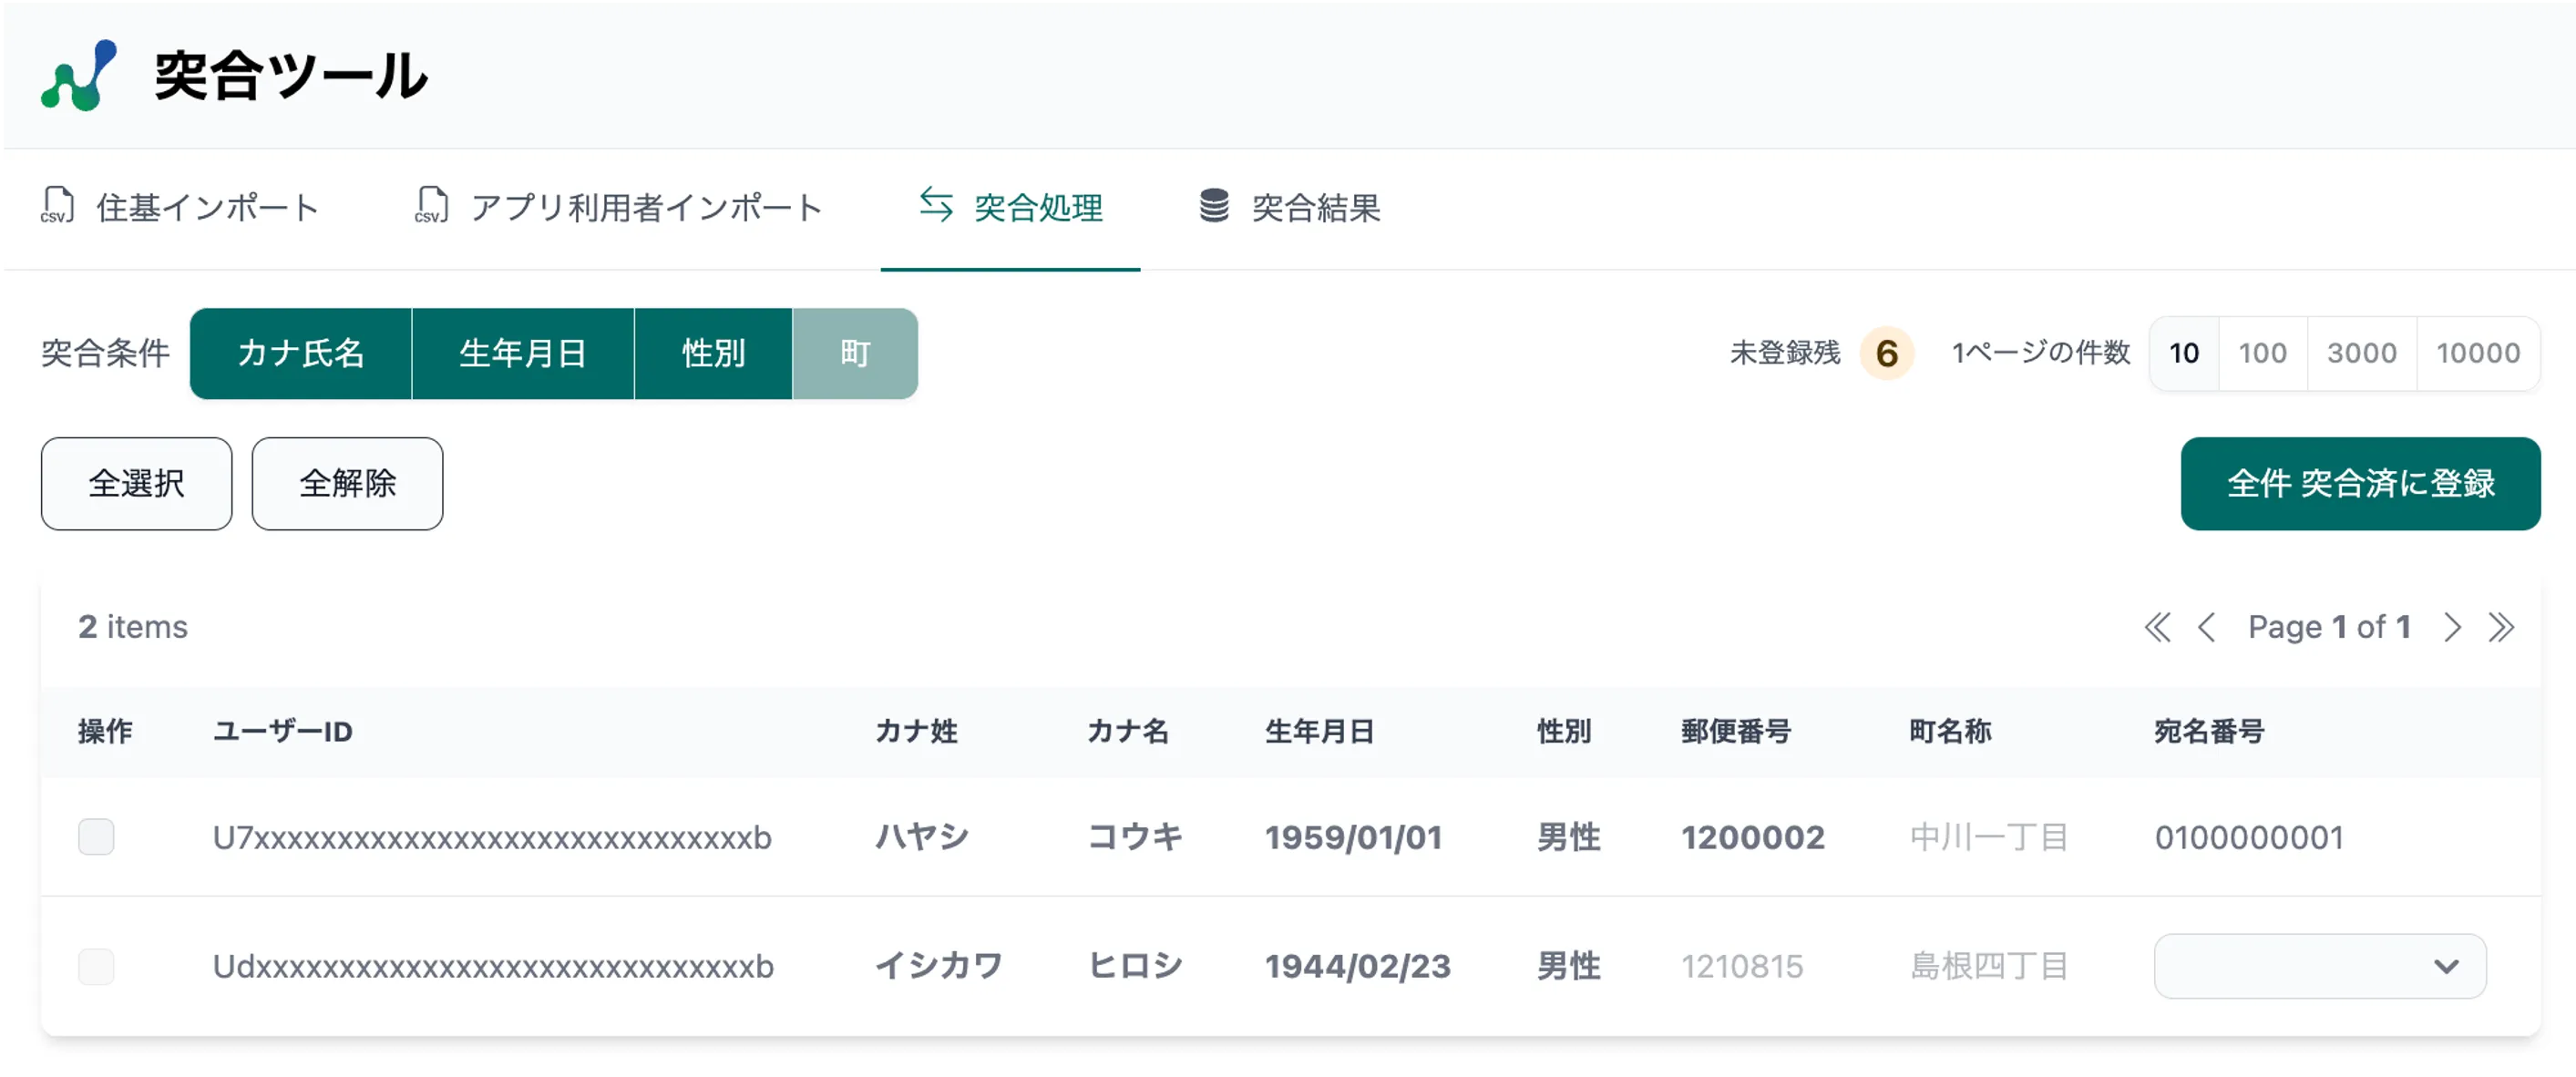Click 全件 突合済に登録 button
Viewport: 2576px width, 1077px height.
pos(2359,483)
